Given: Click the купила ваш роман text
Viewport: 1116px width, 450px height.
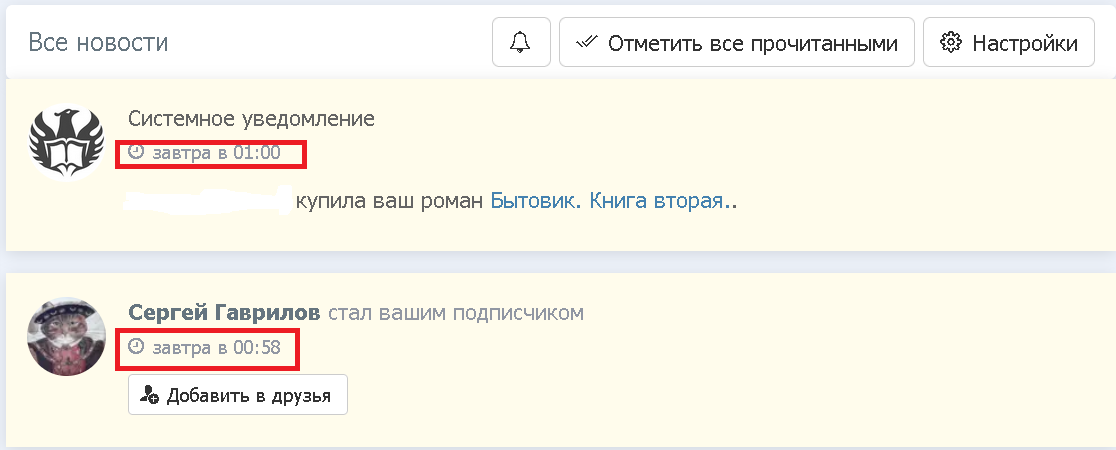Looking at the screenshot, I should 389,200.
